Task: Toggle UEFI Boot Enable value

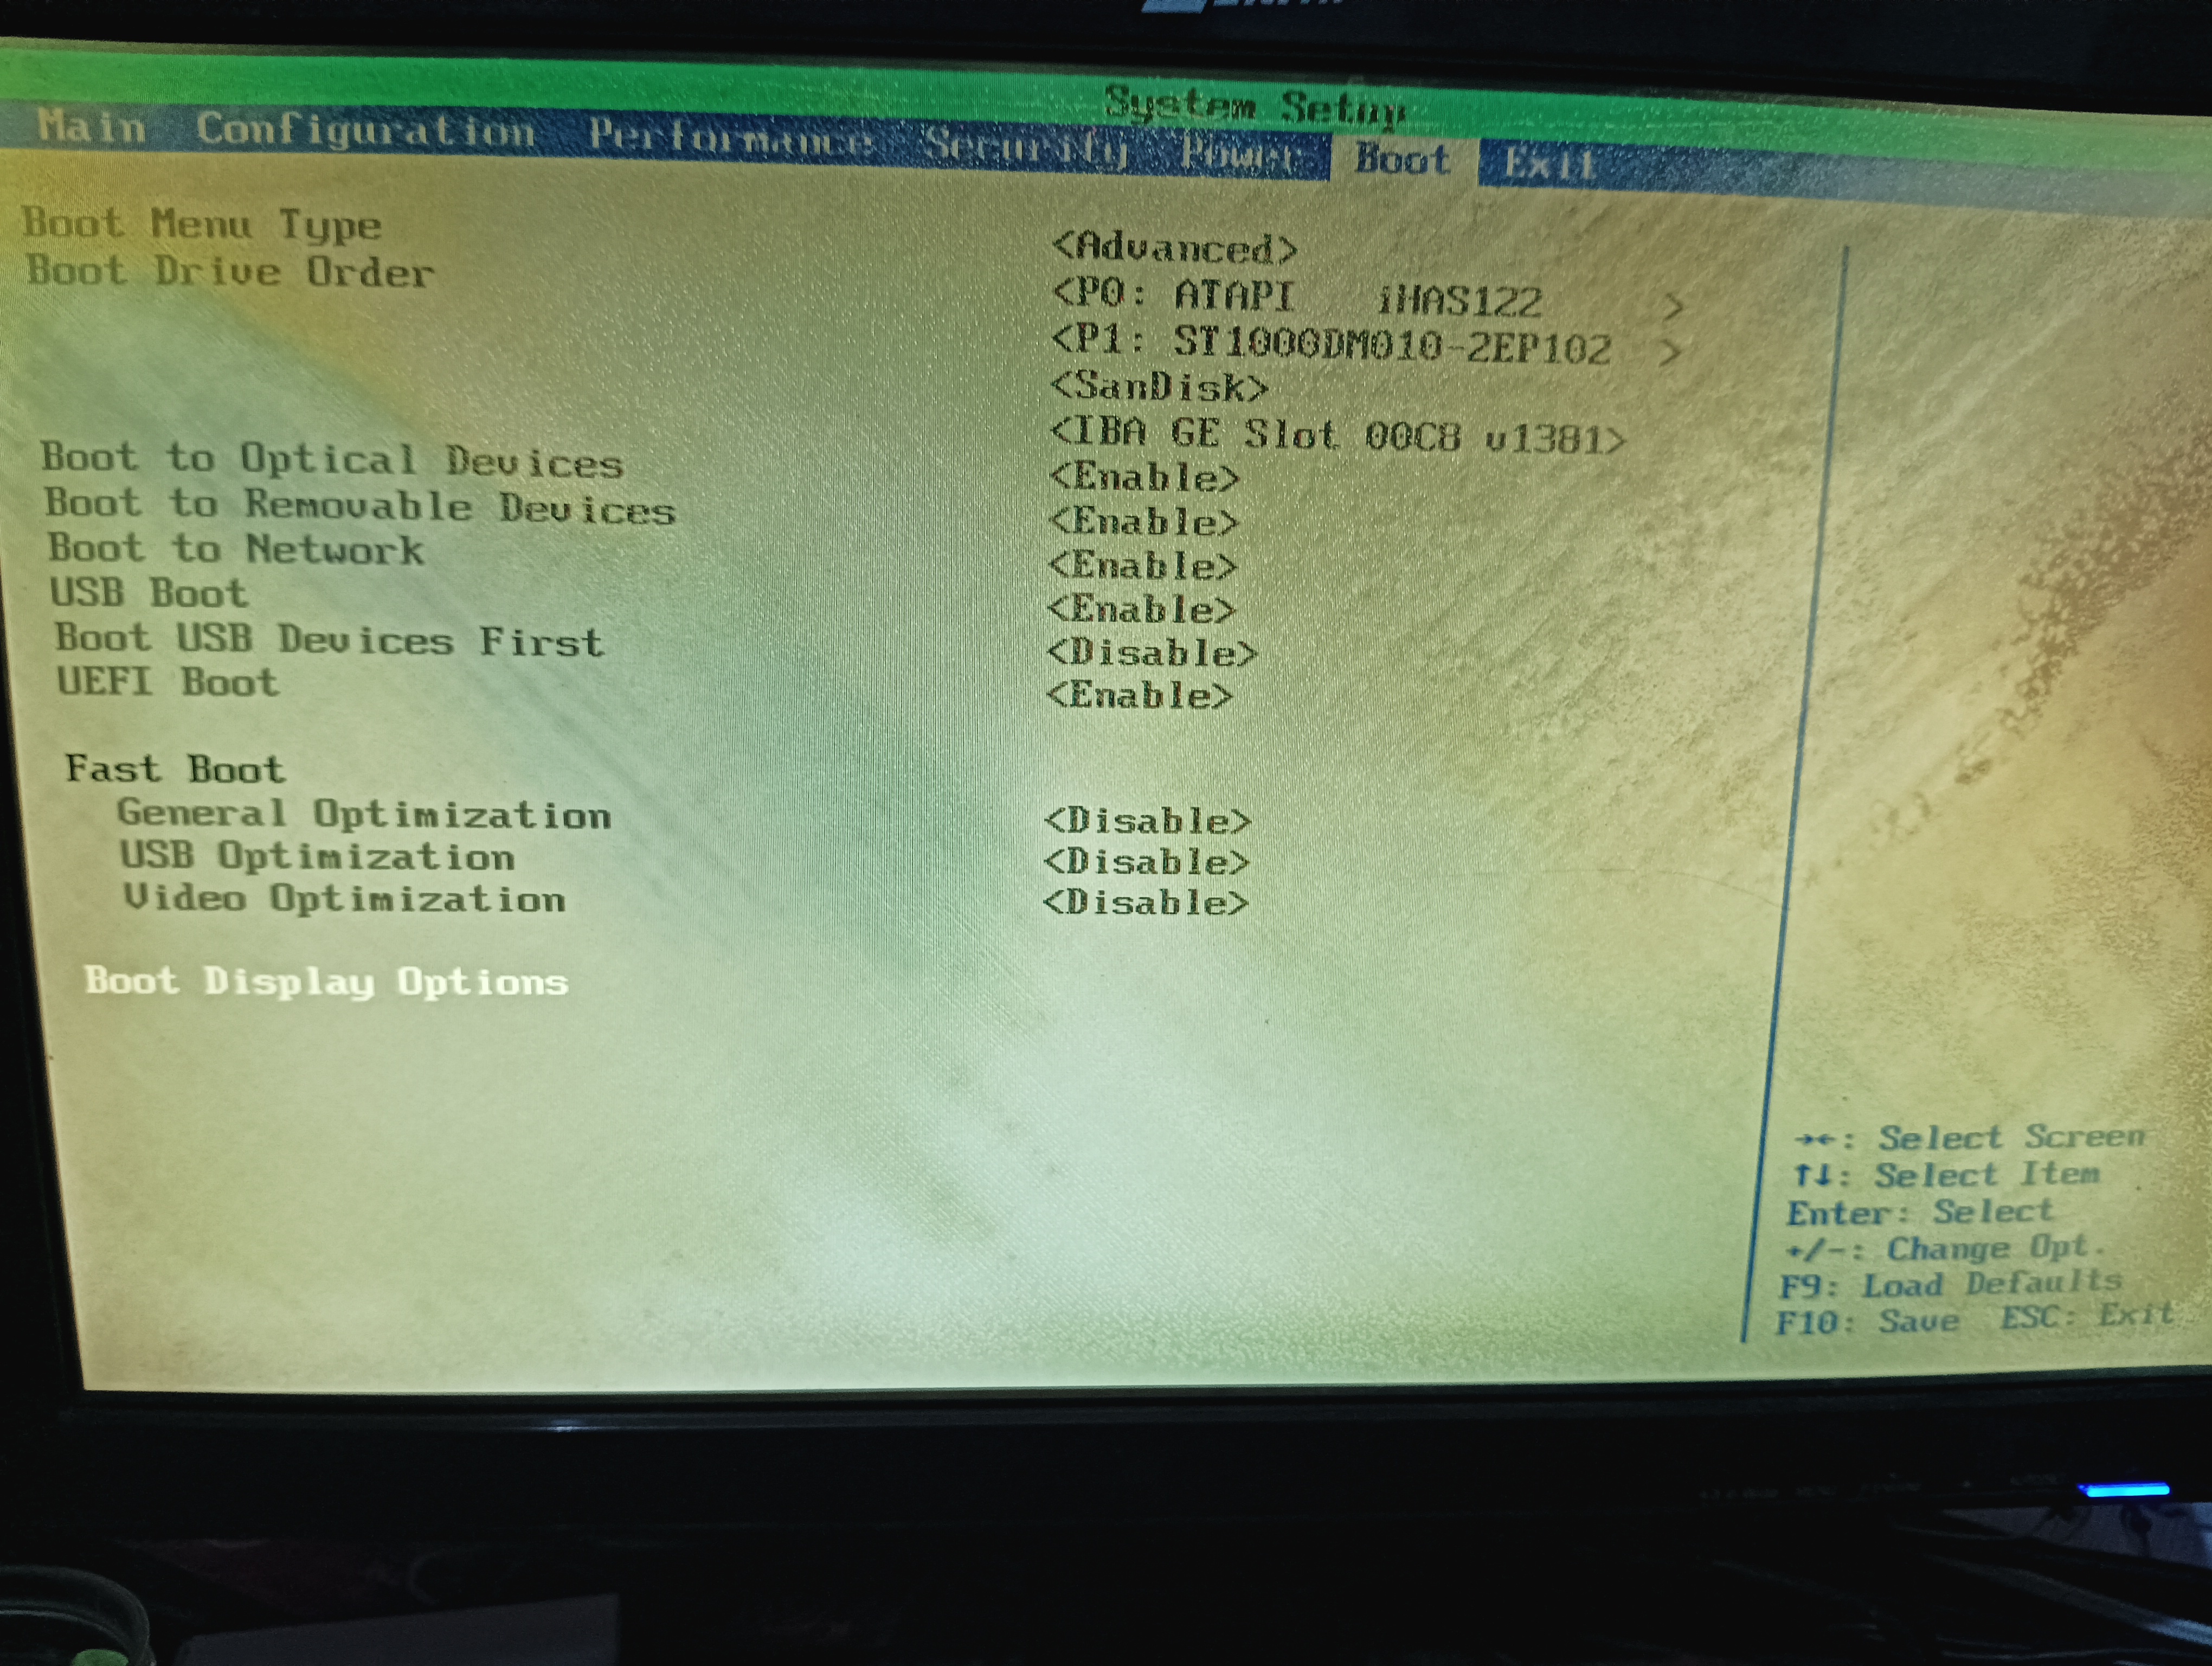Action: pyautogui.click(x=1140, y=695)
